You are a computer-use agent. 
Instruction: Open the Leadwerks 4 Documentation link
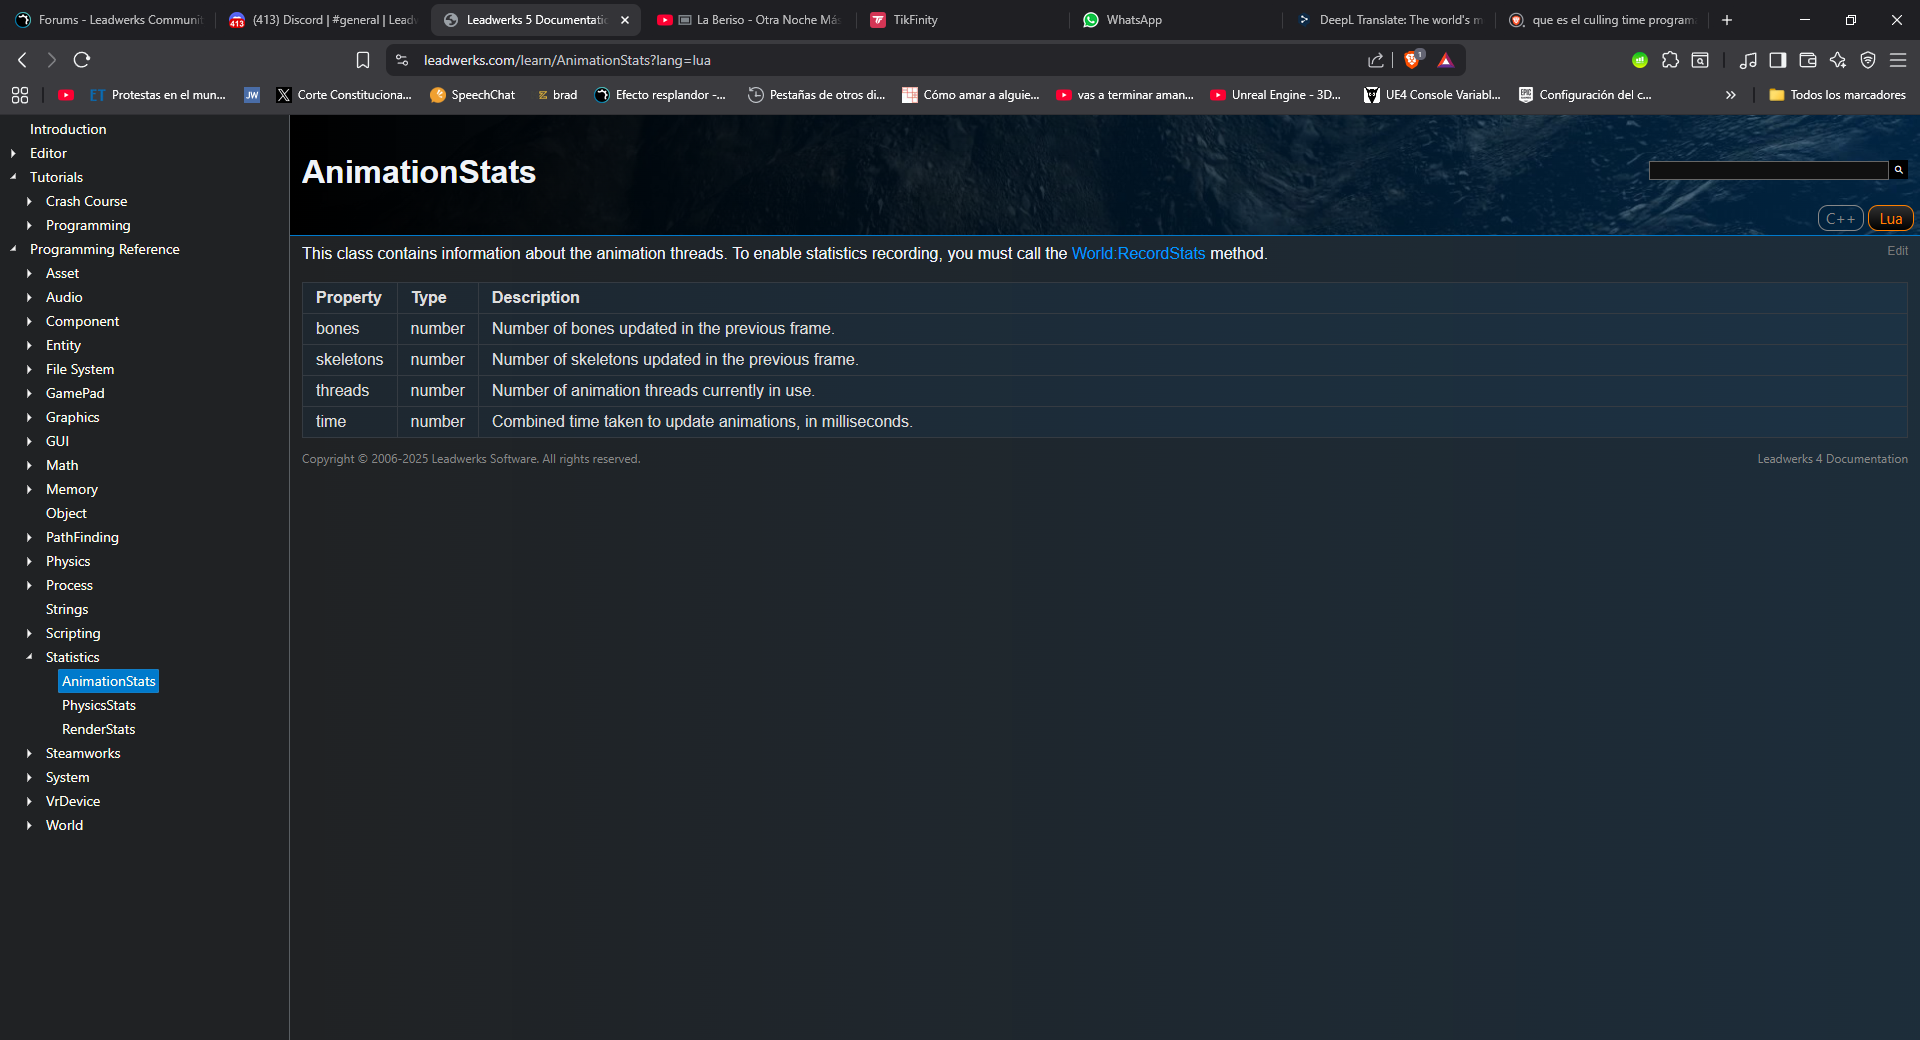(1832, 459)
